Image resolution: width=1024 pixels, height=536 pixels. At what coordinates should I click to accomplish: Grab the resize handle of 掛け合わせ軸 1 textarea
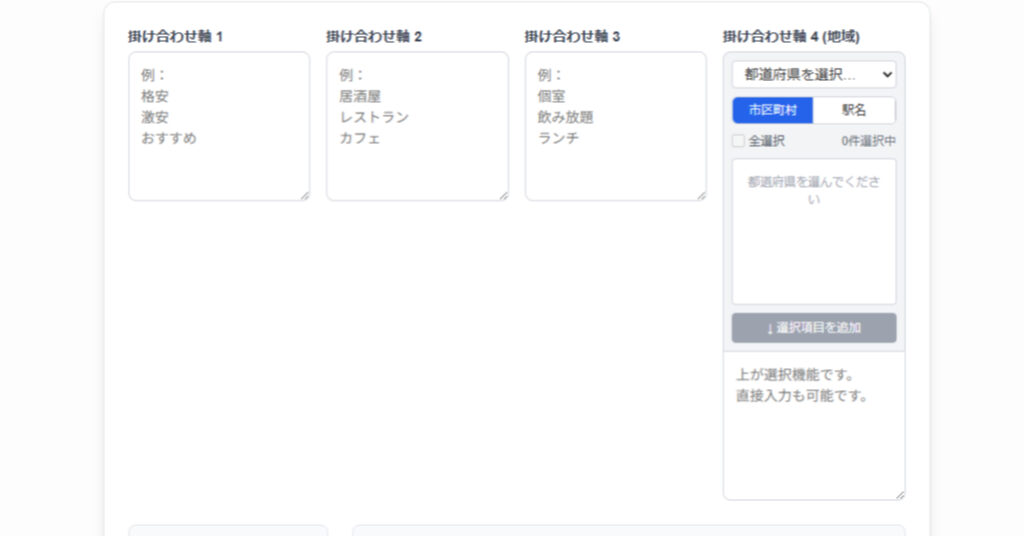(304, 195)
